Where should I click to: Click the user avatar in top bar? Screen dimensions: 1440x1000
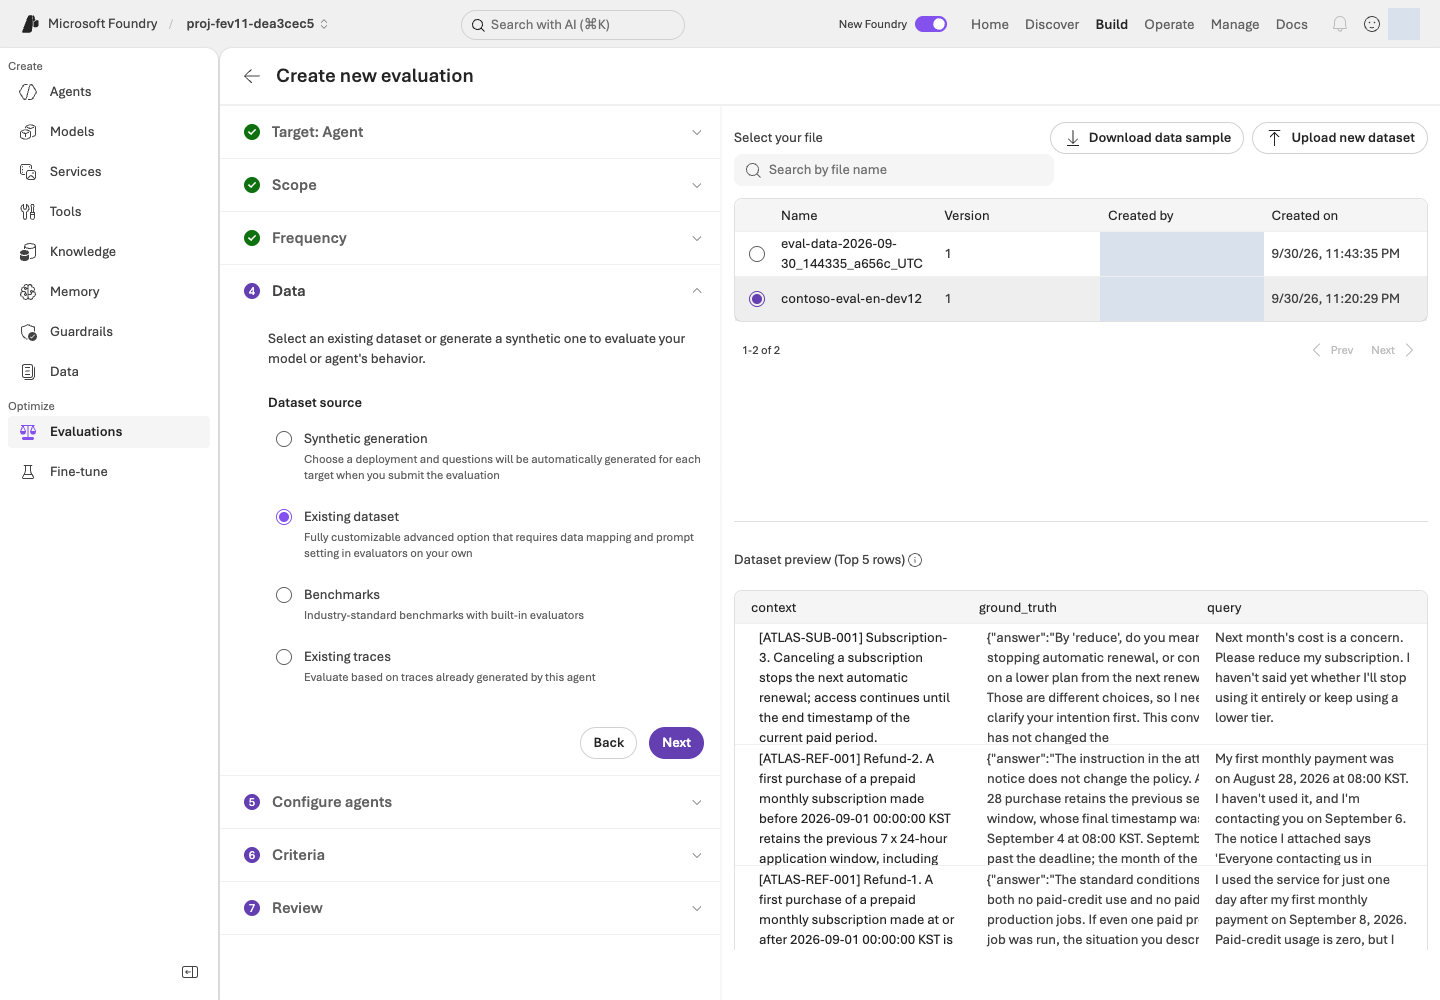pyautogui.click(x=1404, y=24)
